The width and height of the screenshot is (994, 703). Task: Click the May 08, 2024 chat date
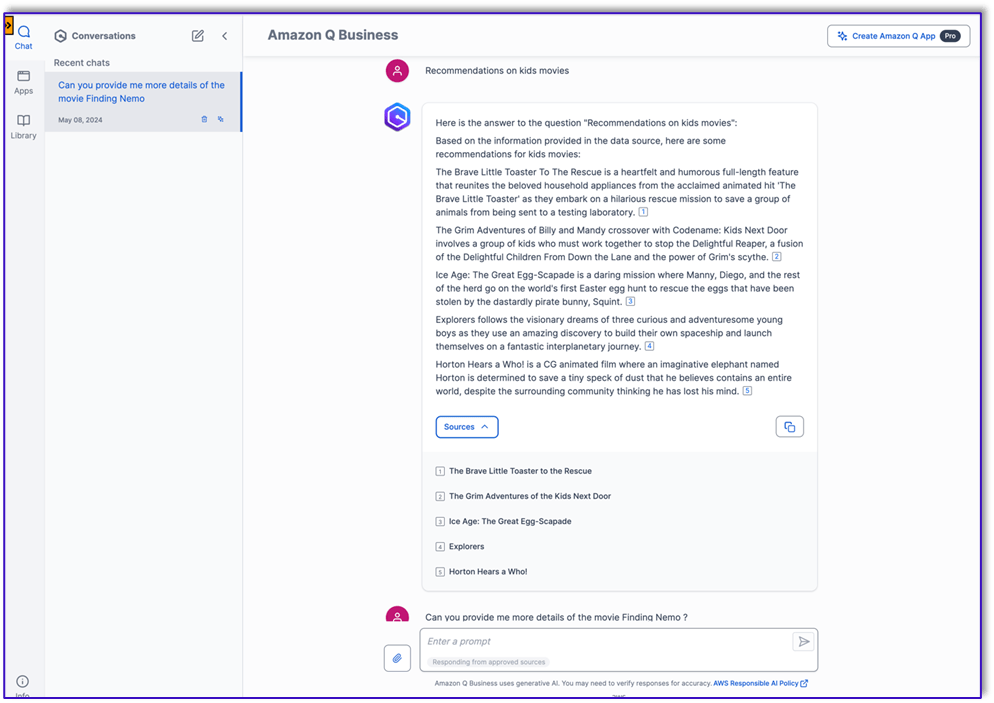[x=80, y=120]
